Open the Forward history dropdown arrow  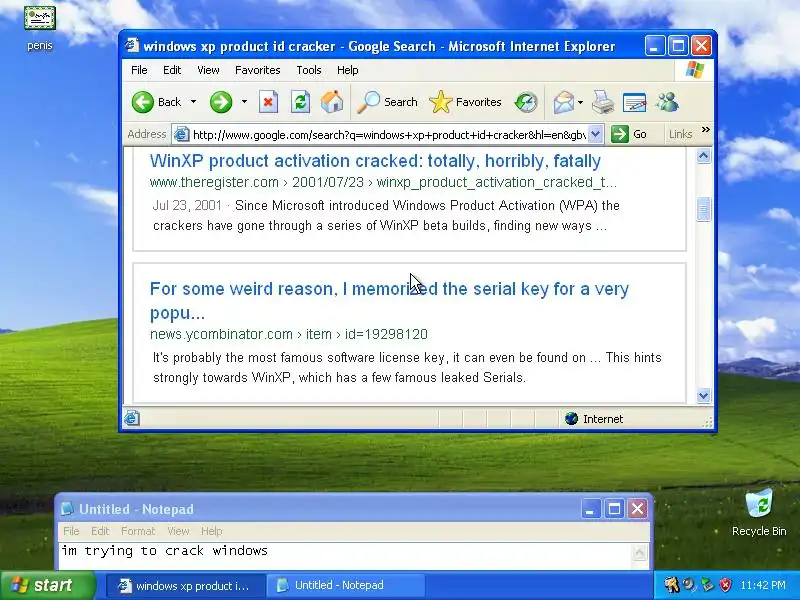point(244,102)
